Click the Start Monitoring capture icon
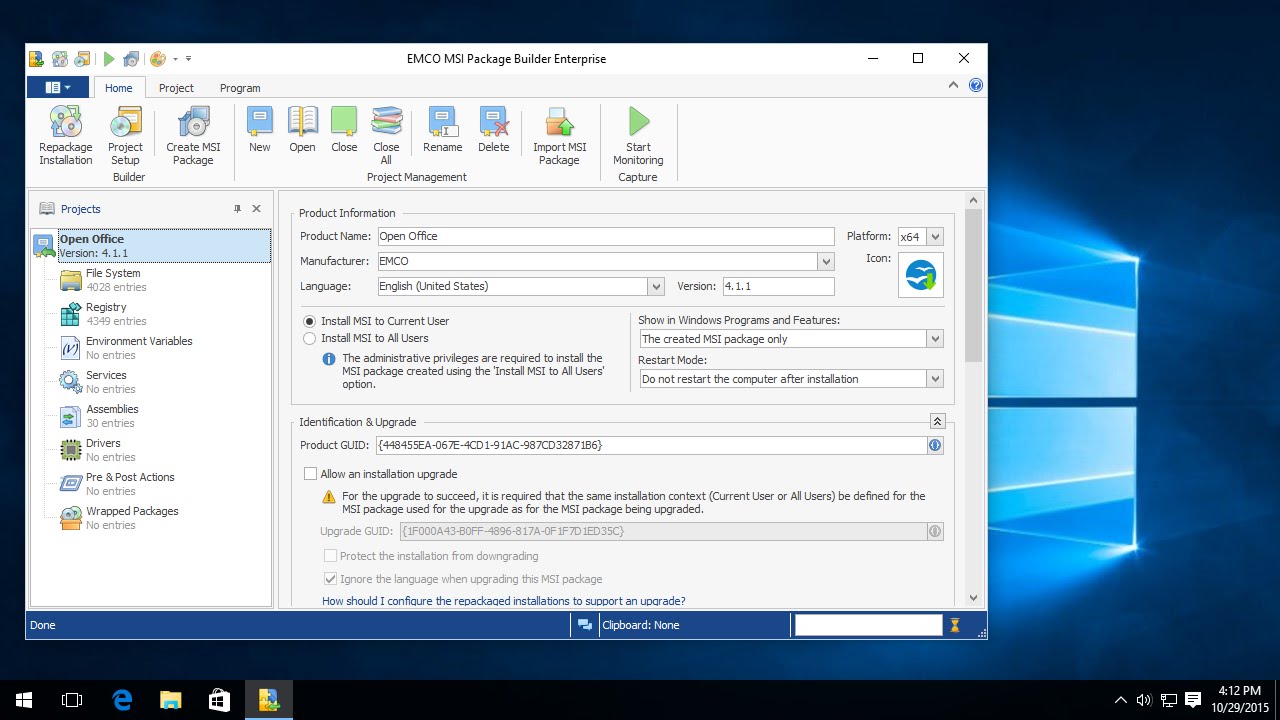1280x720 pixels. (x=638, y=136)
